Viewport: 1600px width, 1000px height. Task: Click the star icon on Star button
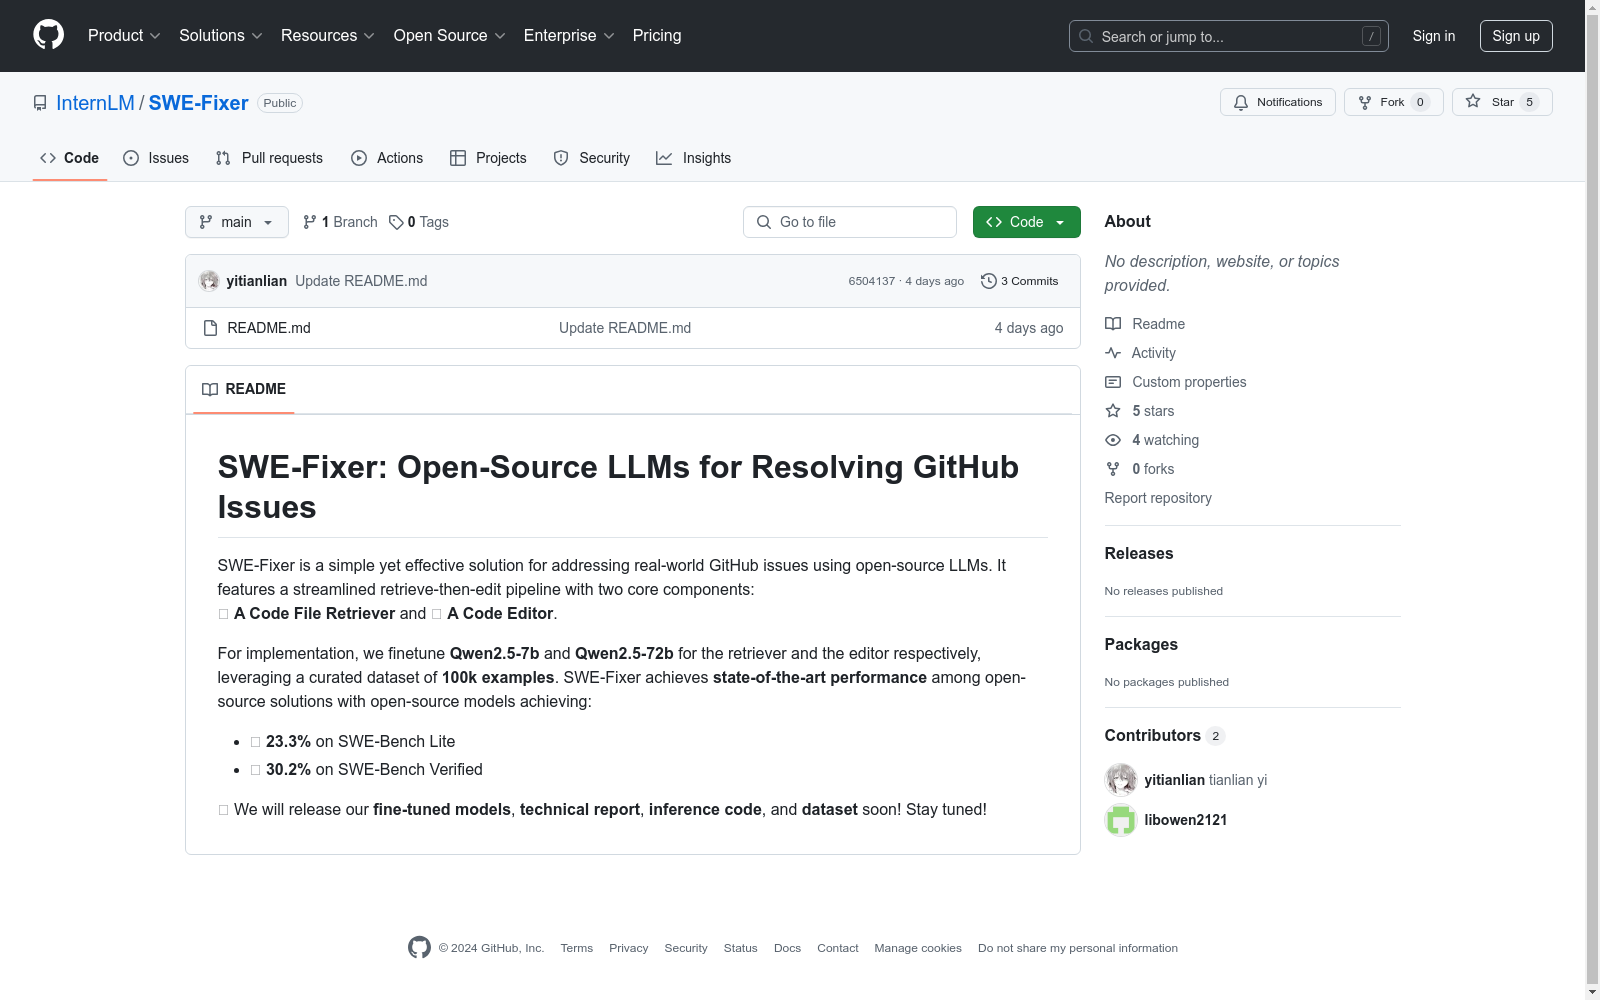pyautogui.click(x=1473, y=101)
